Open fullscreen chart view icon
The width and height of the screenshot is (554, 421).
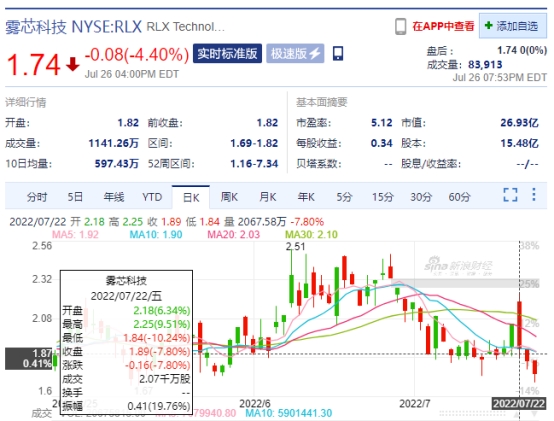510,195
